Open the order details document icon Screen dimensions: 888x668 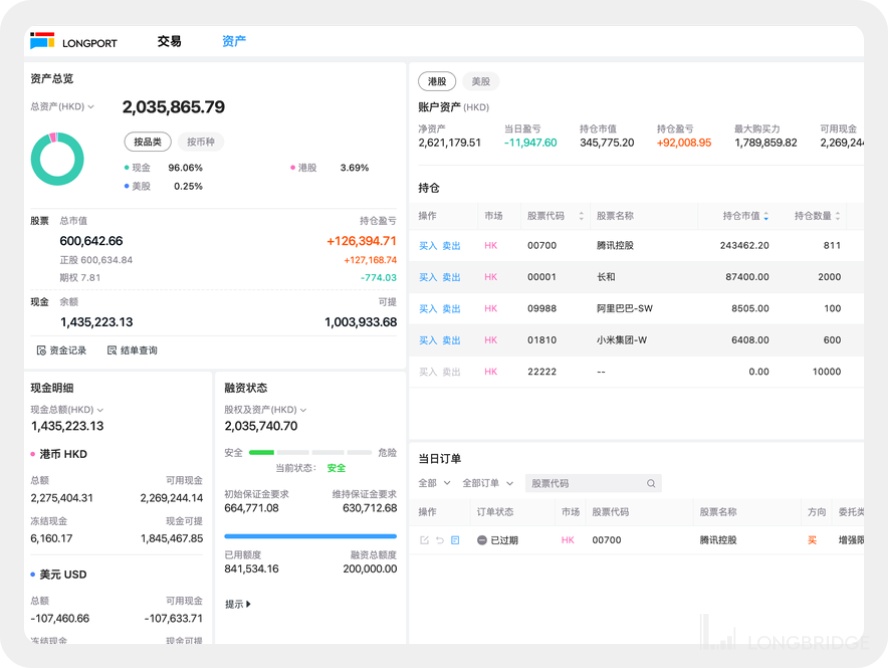[455, 540]
